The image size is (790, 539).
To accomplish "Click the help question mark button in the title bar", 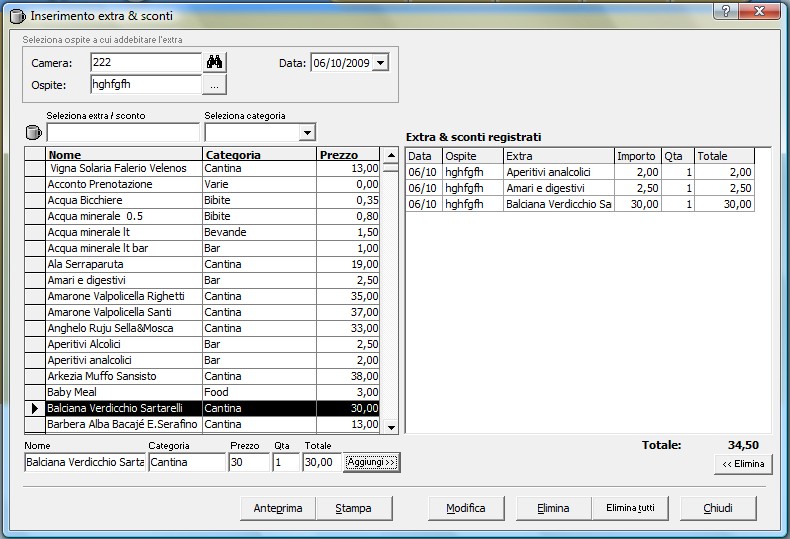I will [726, 11].
